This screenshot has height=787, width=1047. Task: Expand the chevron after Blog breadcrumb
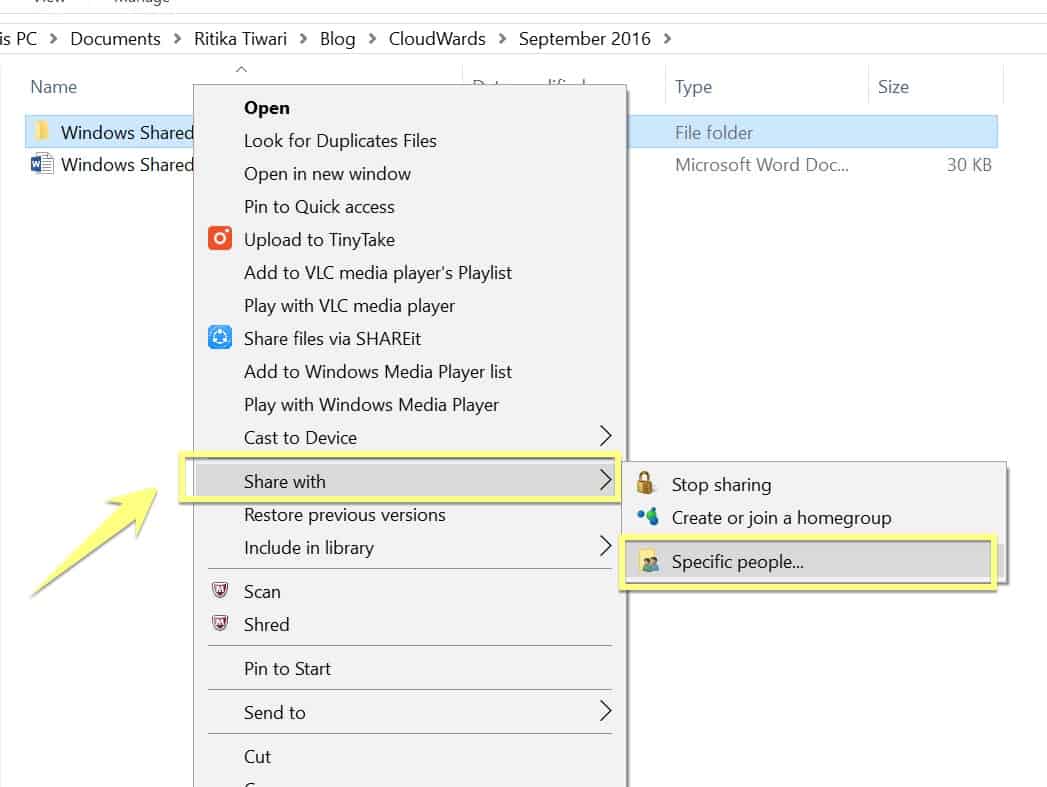coord(372,39)
